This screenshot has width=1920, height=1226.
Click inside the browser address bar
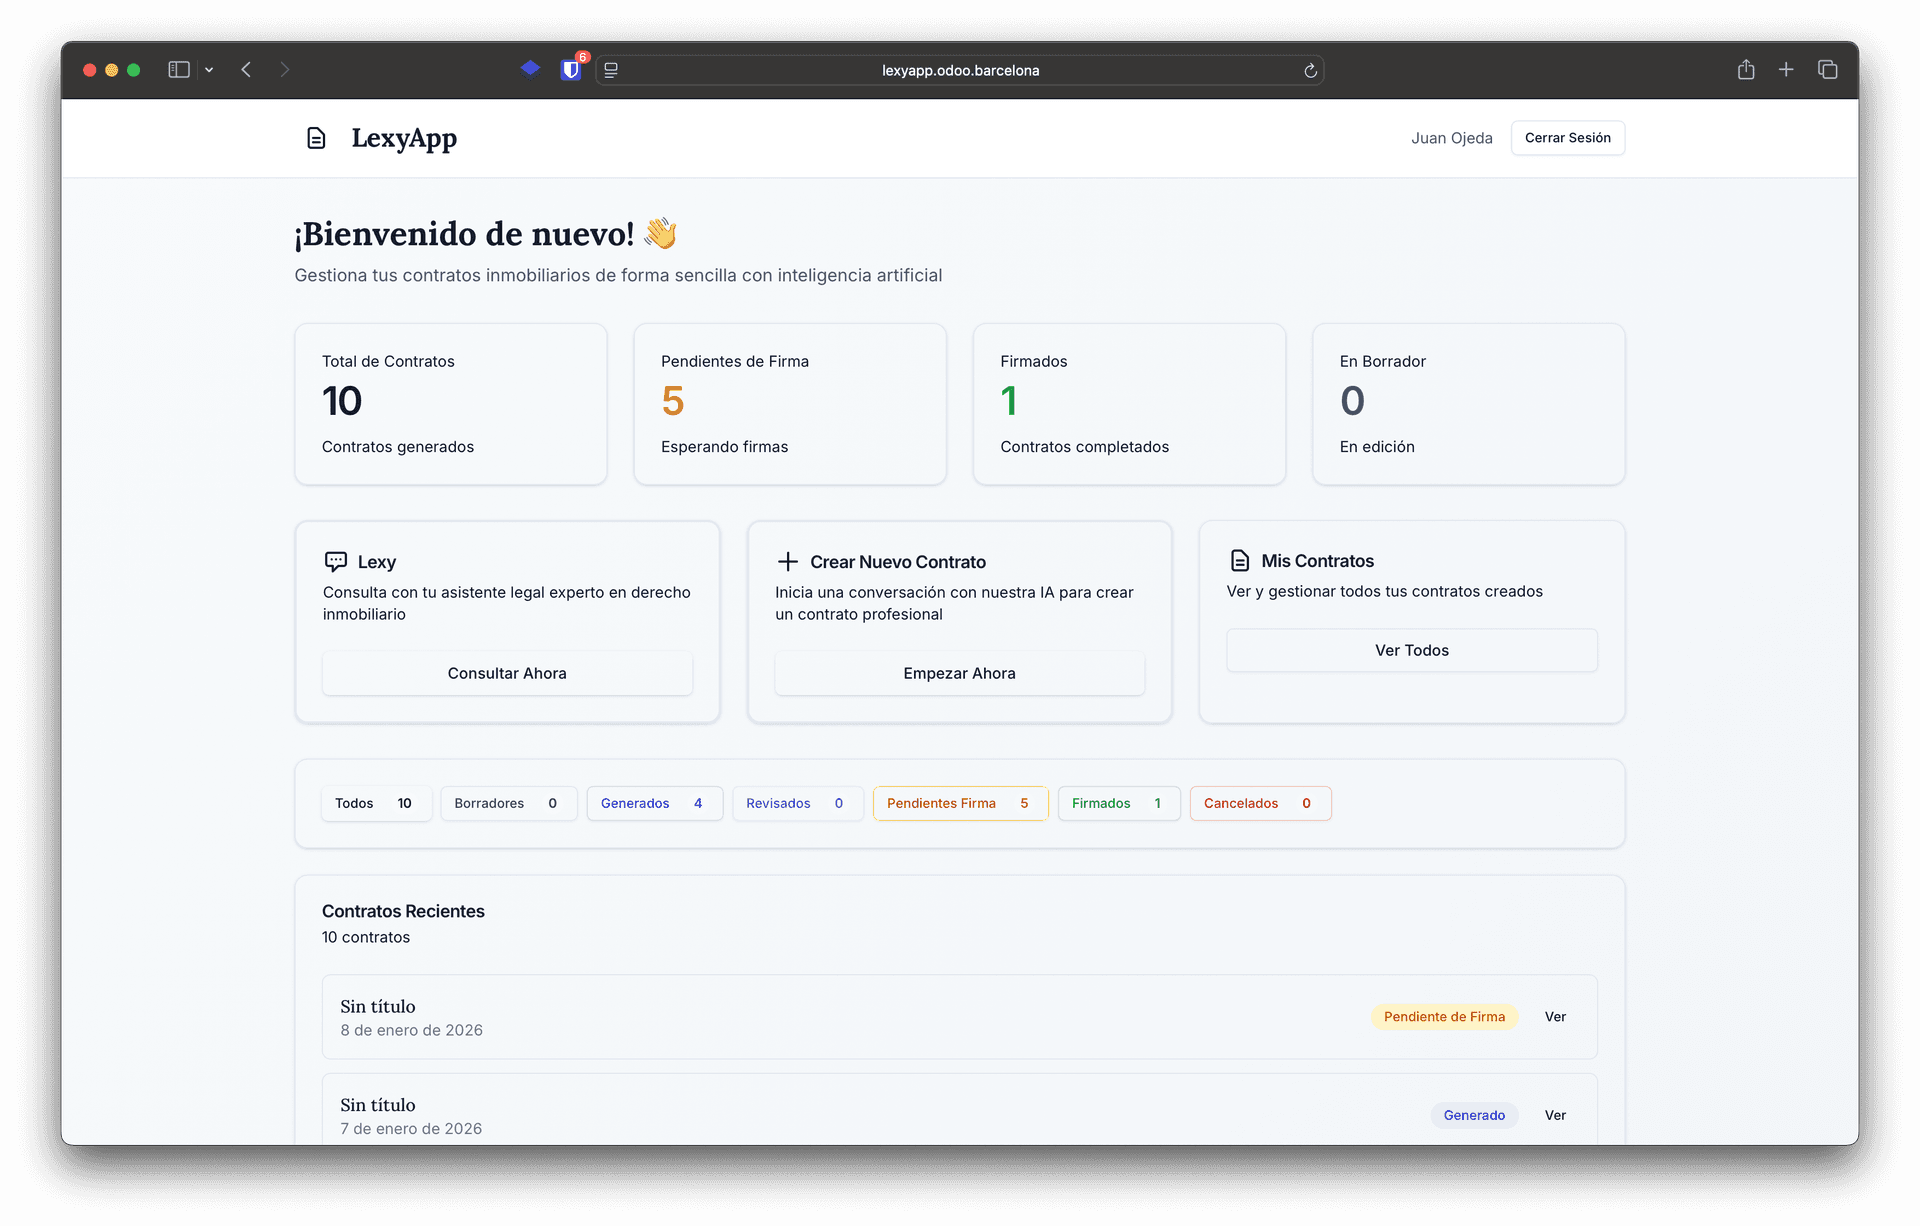959,70
